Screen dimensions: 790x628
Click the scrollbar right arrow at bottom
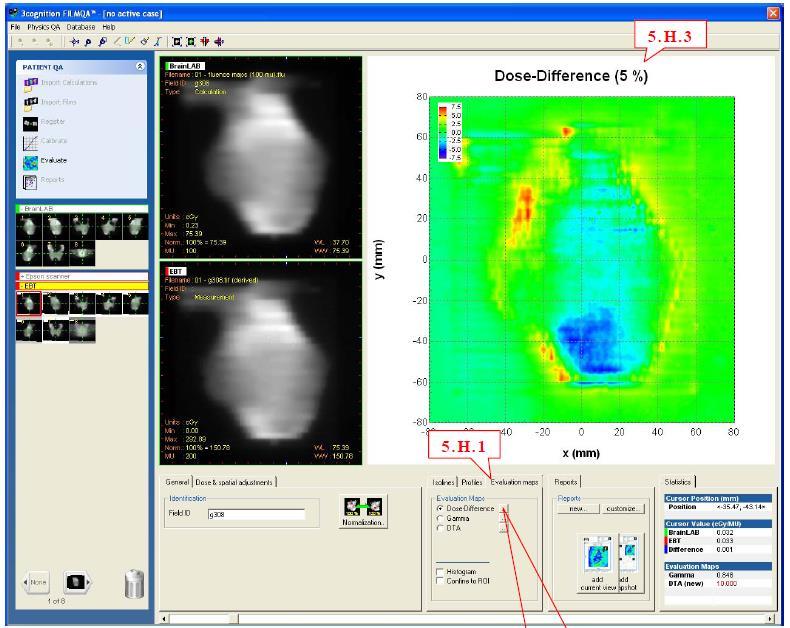[x=770, y=618]
